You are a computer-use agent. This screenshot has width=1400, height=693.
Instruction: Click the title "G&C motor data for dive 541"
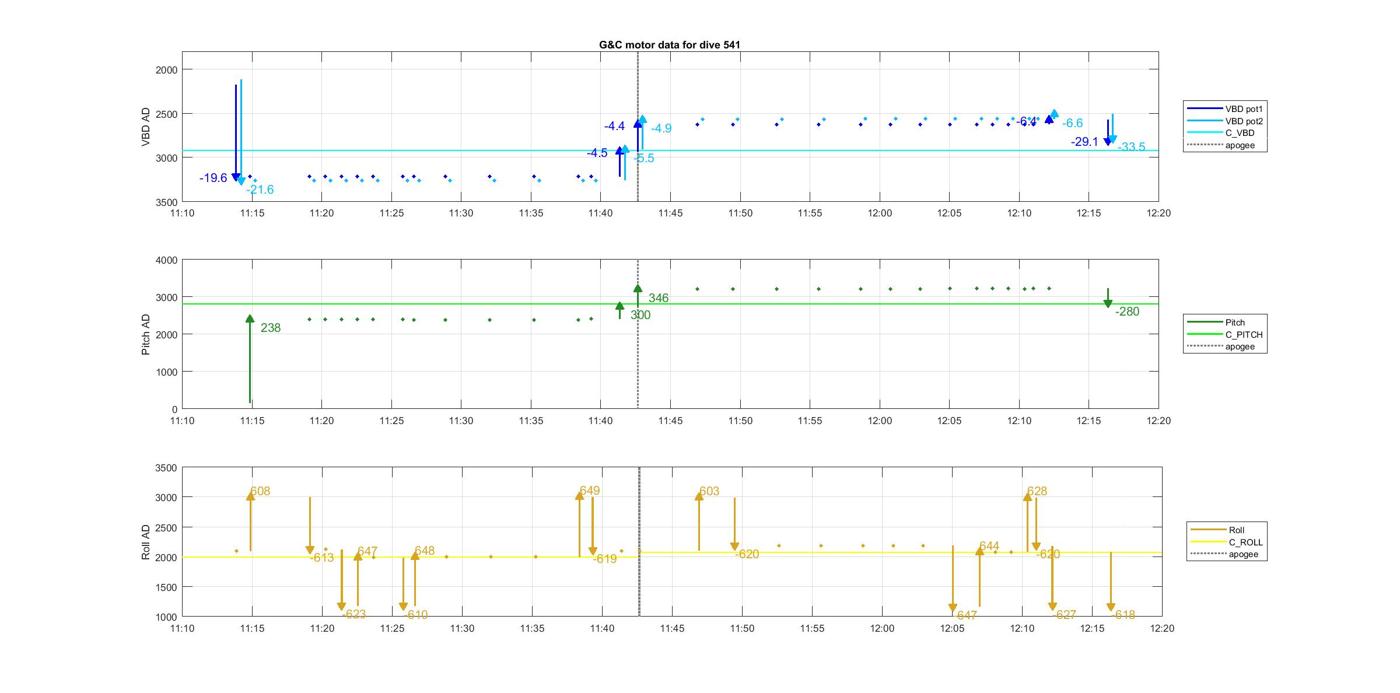669,45
